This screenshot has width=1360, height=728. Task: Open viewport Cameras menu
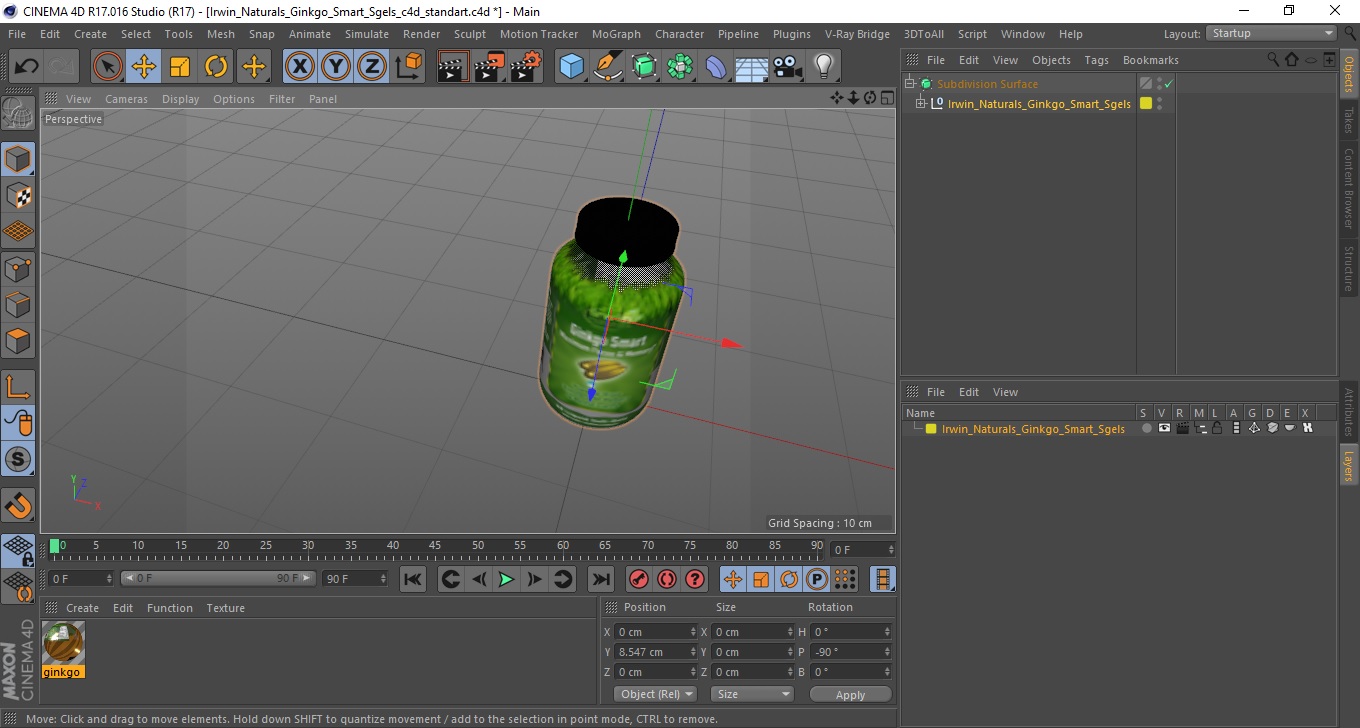[x=126, y=99]
